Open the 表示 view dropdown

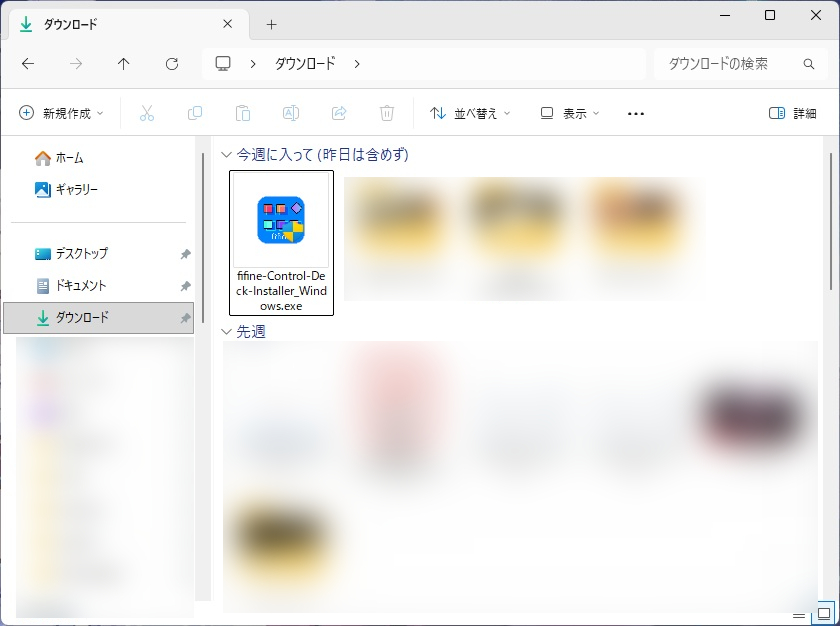[570, 114]
